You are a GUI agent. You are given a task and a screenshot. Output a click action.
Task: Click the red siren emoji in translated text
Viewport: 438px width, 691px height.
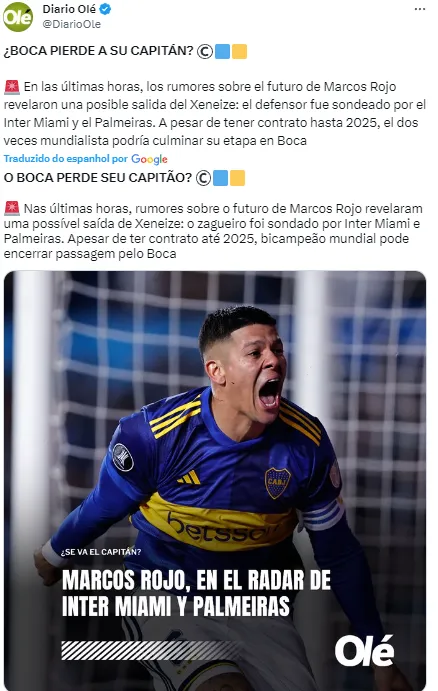[12, 208]
